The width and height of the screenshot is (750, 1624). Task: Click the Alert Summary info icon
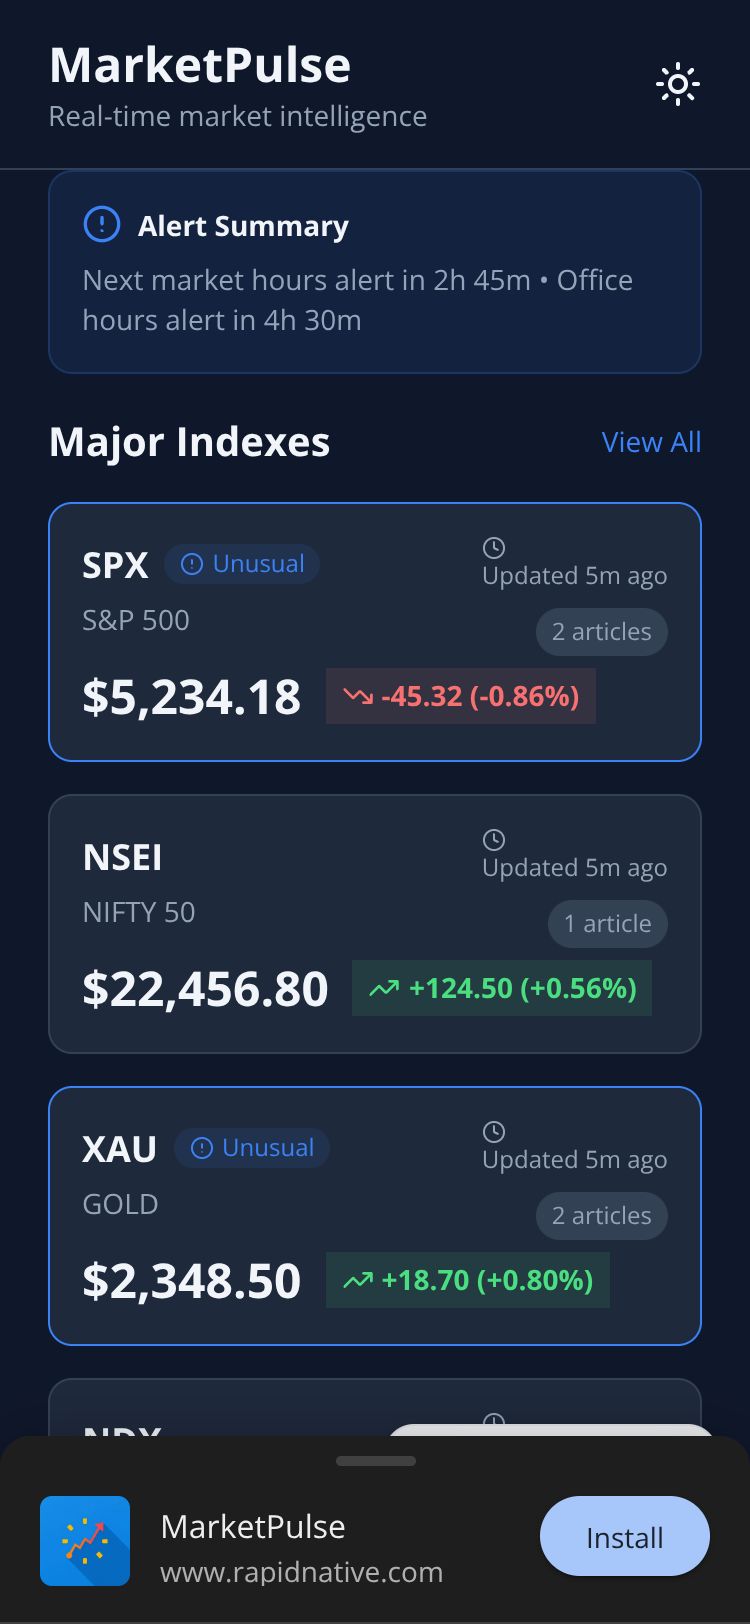pos(101,225)
